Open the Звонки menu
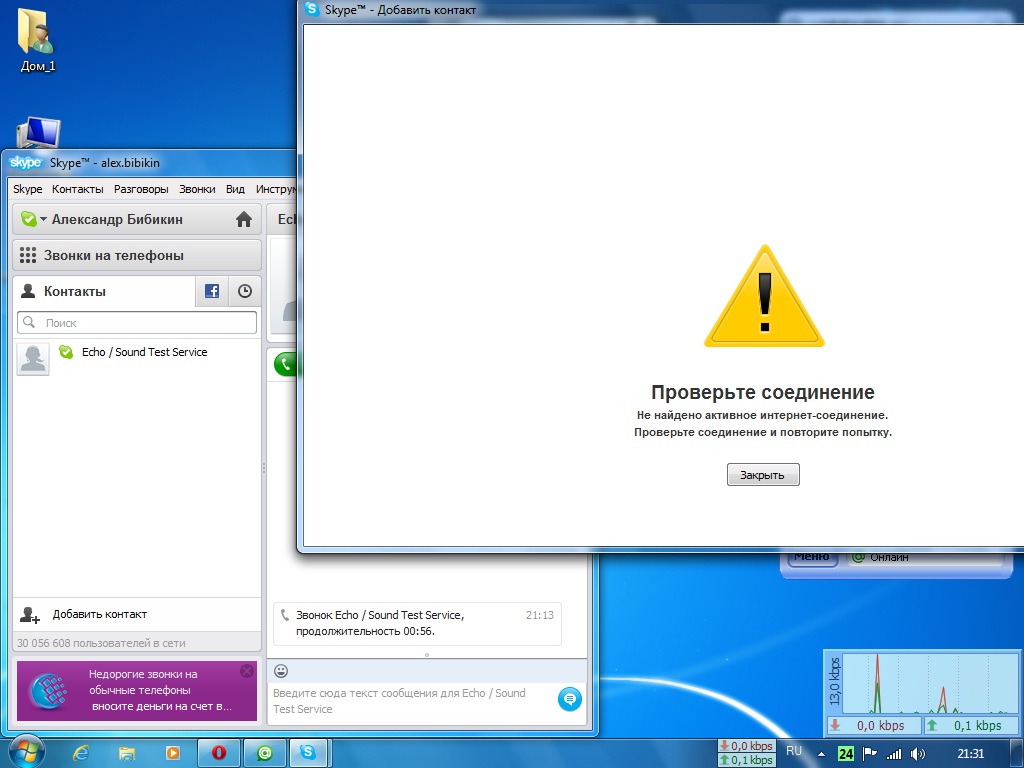1024x768 pixels. tap(197, 189)
